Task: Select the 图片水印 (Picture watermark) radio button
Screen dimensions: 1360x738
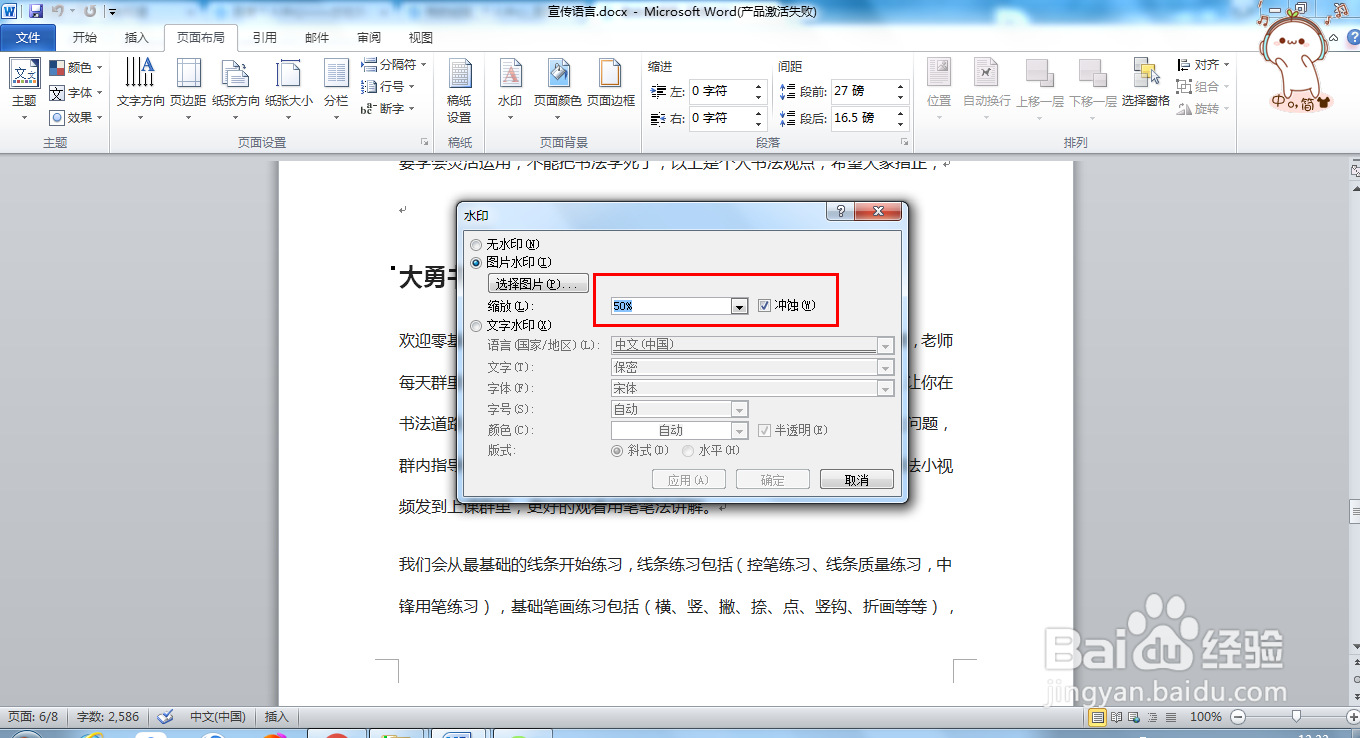Action: click(476, 262)
